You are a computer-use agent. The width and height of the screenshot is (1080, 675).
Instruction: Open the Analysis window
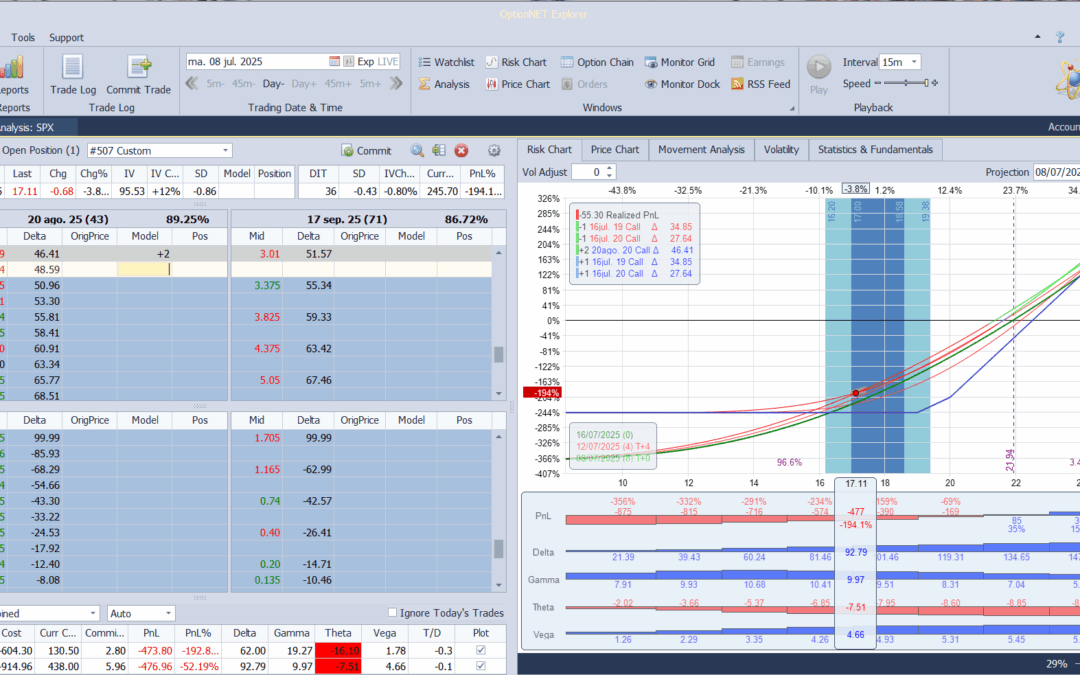click(x=453, y=84)
